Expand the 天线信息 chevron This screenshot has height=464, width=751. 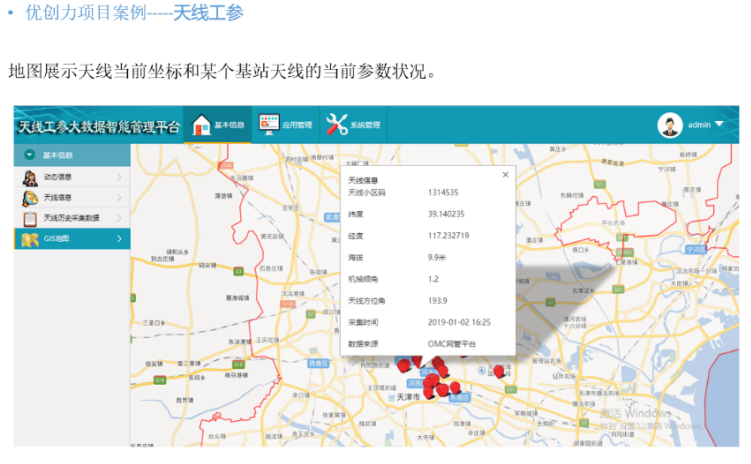click(x=119, y=197)
